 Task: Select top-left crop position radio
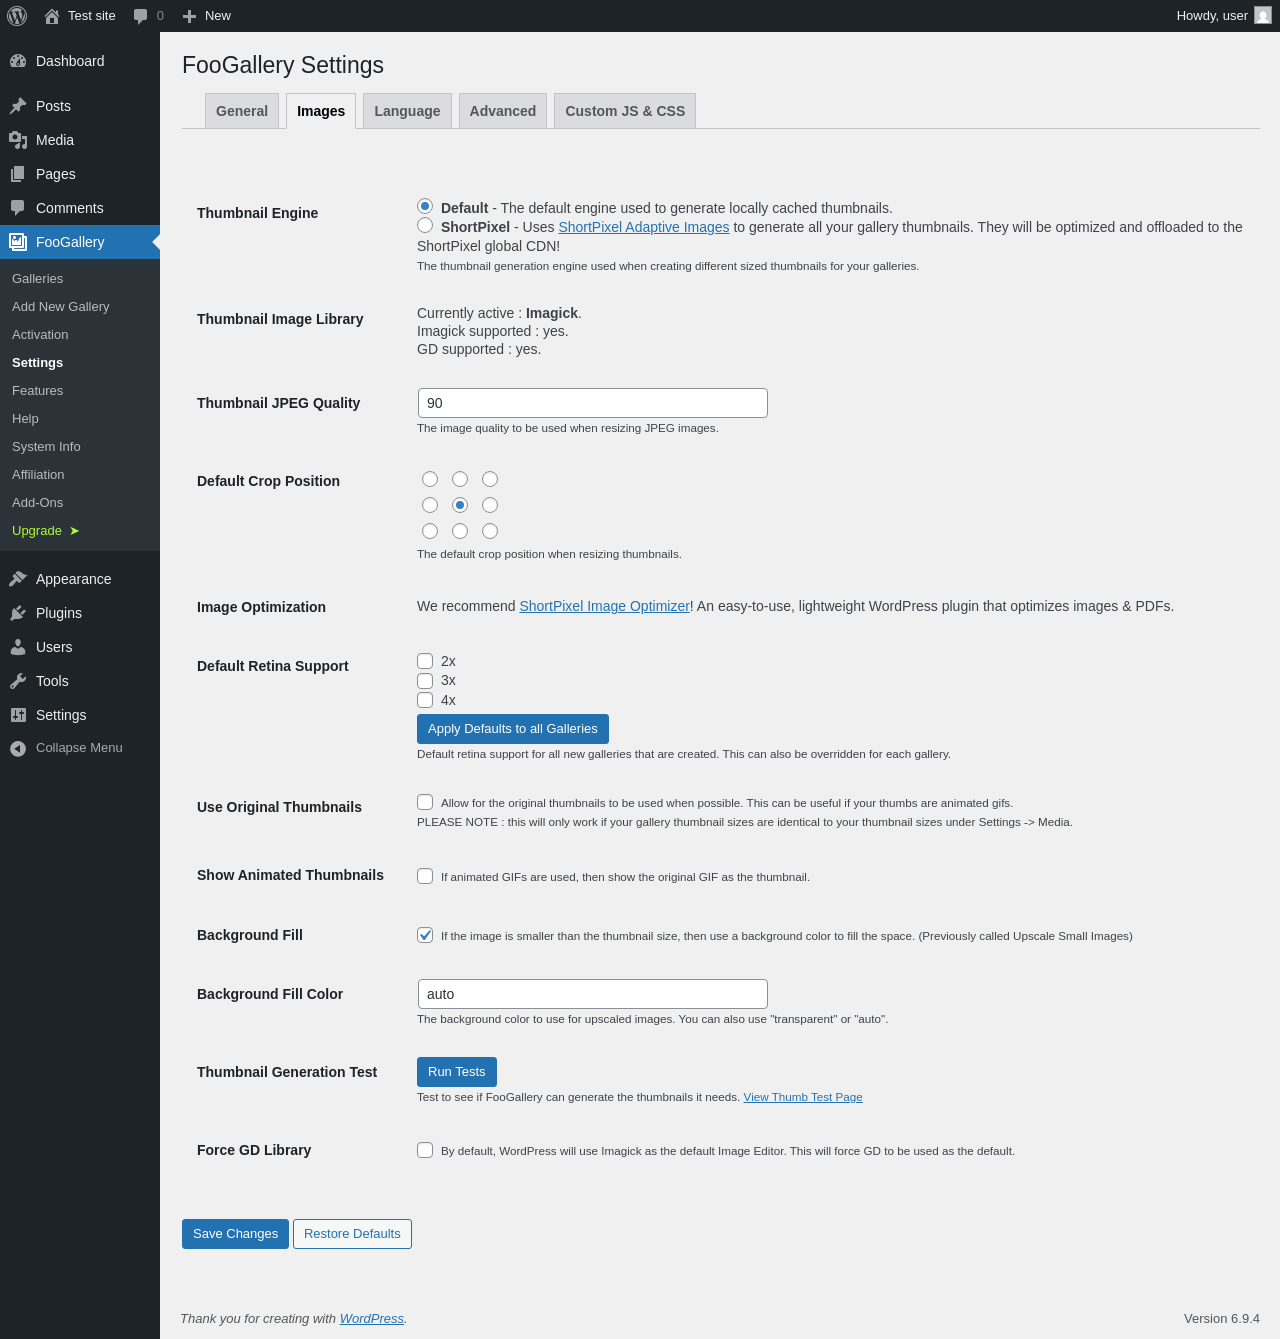(430, 479)
